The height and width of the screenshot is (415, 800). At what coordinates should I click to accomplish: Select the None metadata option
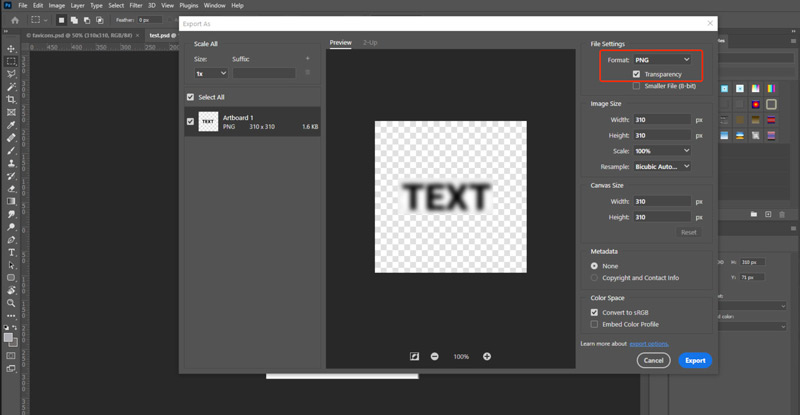click(594, 266)
